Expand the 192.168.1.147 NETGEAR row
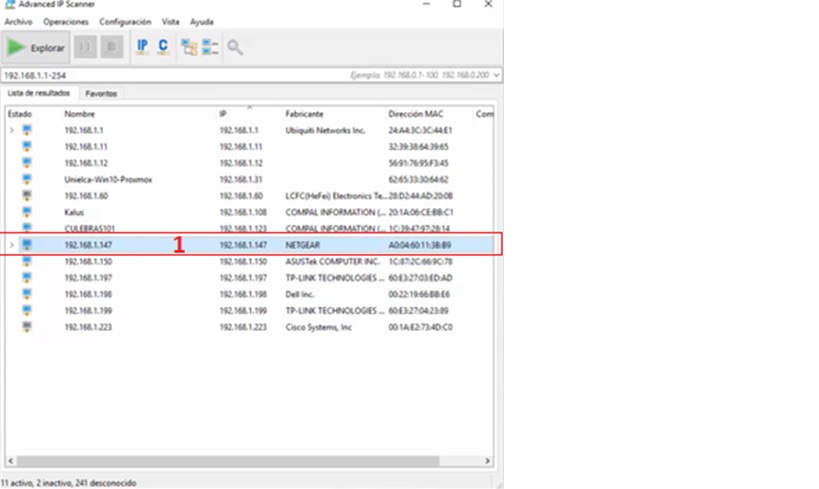The image size is (819, 489). pos(11,244)
